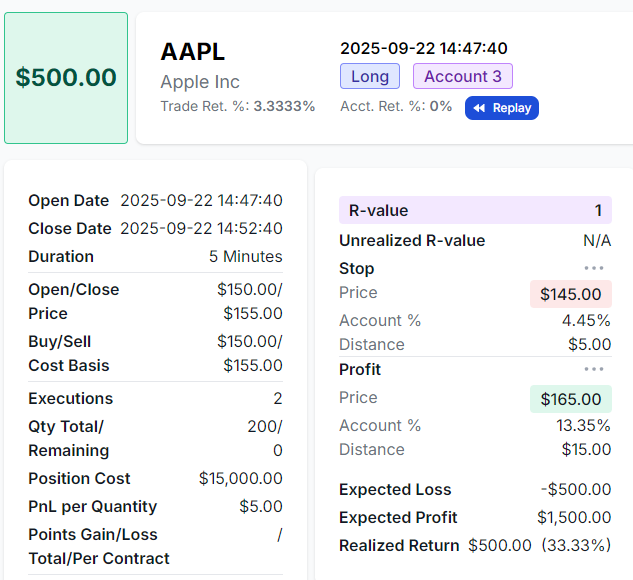
Task: Open the Stop options ellipsis menu
Action: (594, 268)
